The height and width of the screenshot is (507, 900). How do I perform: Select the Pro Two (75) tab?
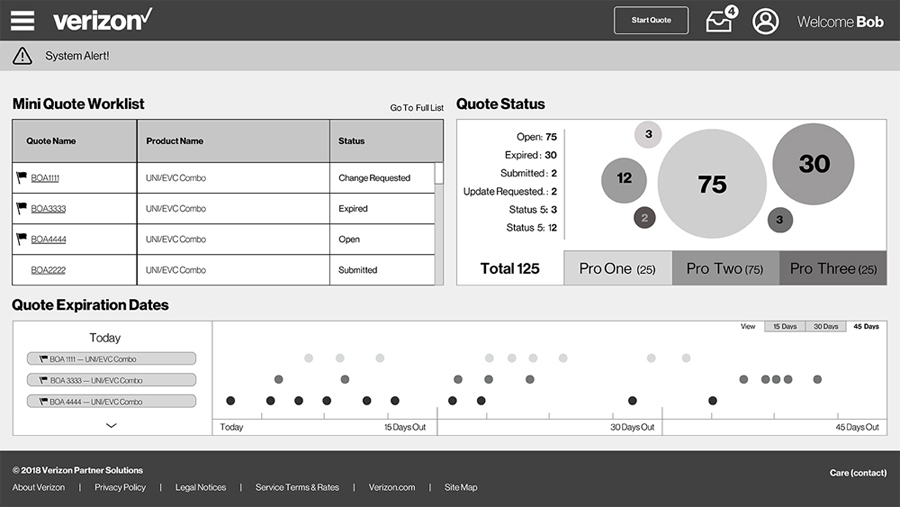[x=725, y=268]
